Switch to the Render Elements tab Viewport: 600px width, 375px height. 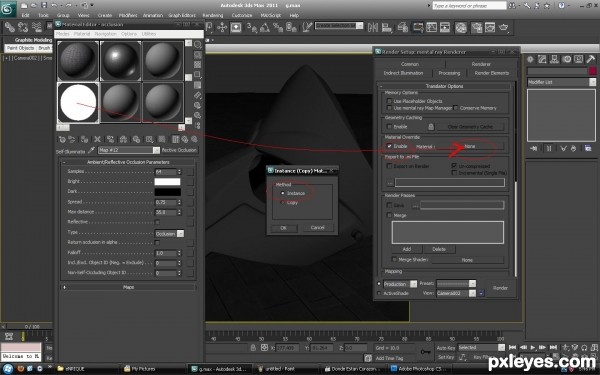pyautogui.click(x=492, y=73)
